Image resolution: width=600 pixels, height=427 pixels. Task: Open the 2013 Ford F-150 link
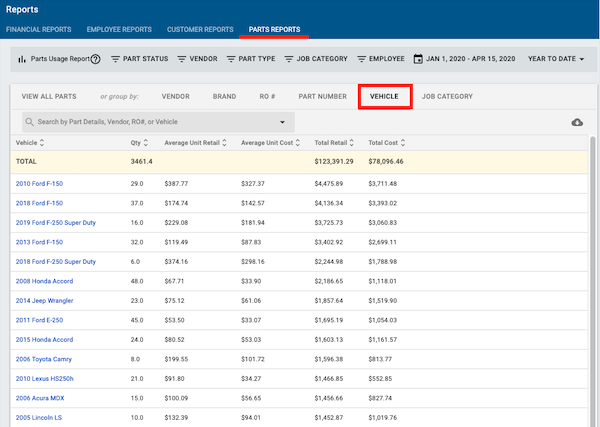pos(39,242)
